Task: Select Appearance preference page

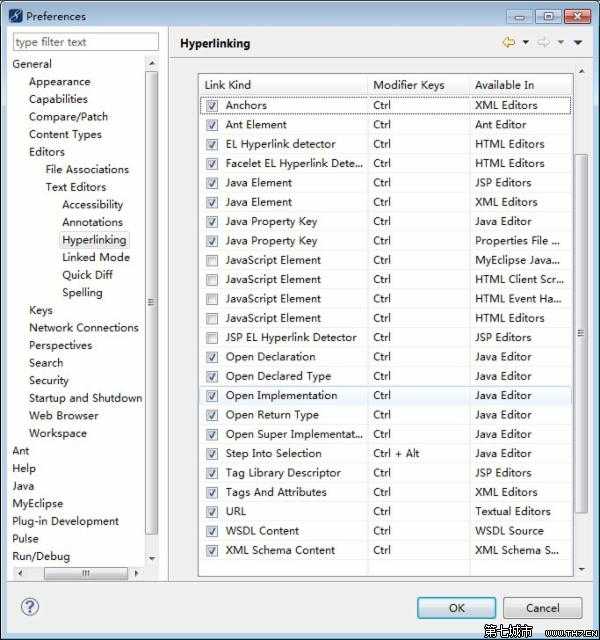Action: [x=60, y=82]
